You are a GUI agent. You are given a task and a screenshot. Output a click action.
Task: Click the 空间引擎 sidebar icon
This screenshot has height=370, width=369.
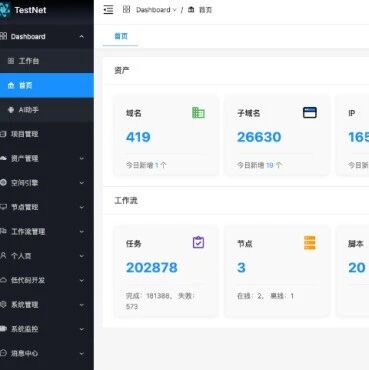pyautogui.click(x=3, y=183)
